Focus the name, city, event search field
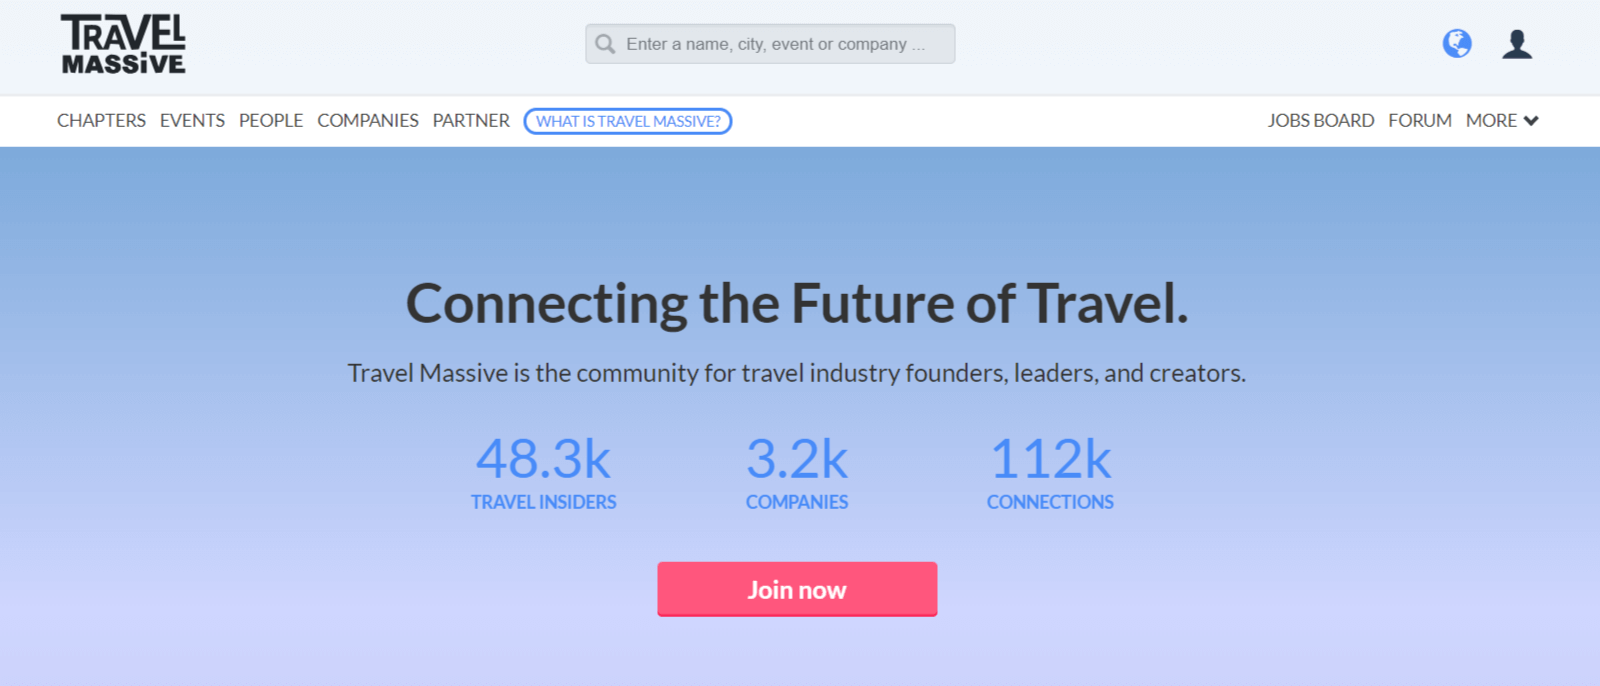The width and height of the screenshot is (1600, 686). point(770,44)
